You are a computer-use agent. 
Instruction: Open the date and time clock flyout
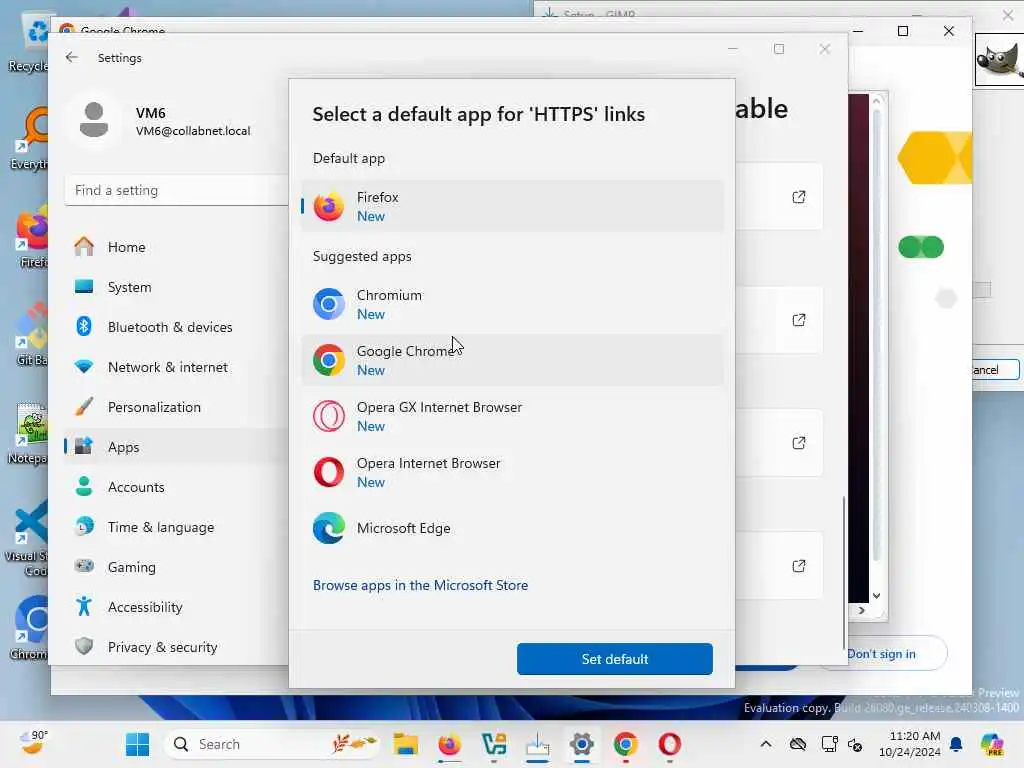pyautogui.click(x=910, y=744)
